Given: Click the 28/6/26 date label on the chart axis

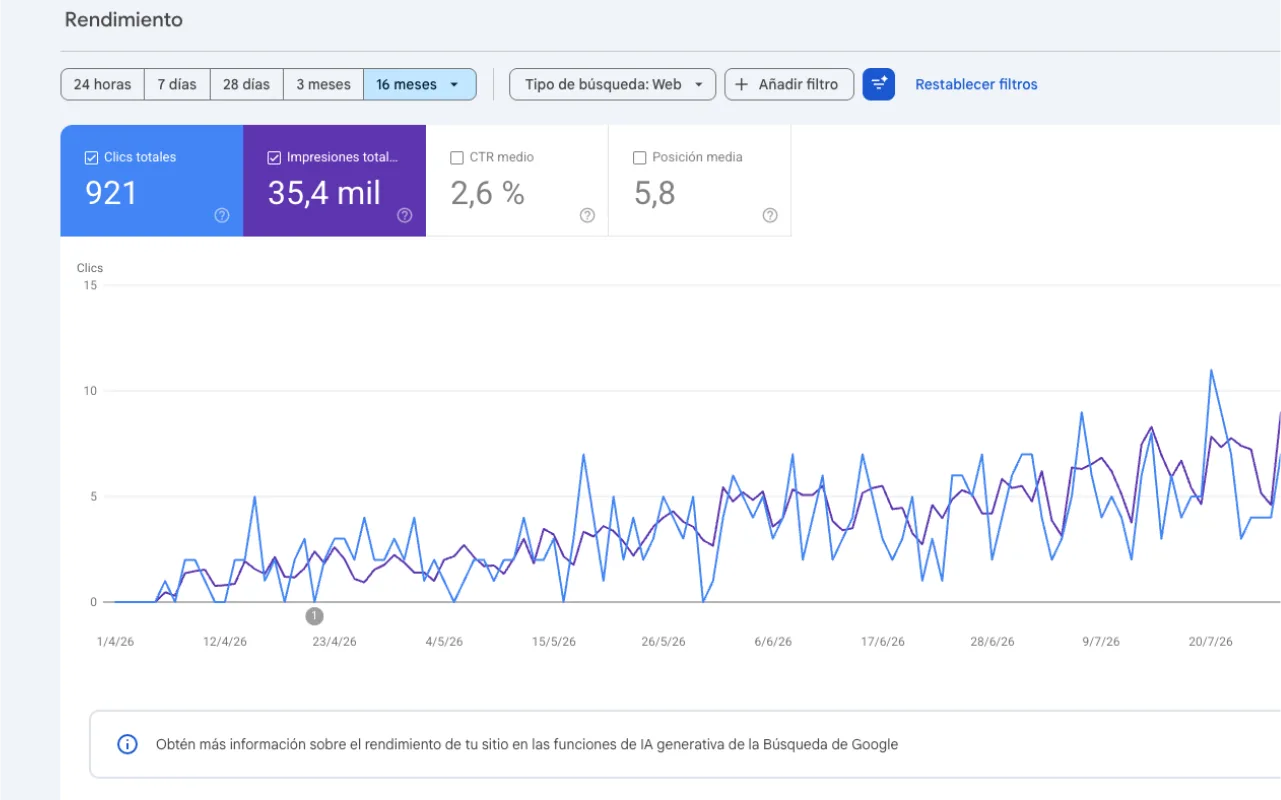Looking at the screenshot, I should pyautogui.click(x=992, y=642).
